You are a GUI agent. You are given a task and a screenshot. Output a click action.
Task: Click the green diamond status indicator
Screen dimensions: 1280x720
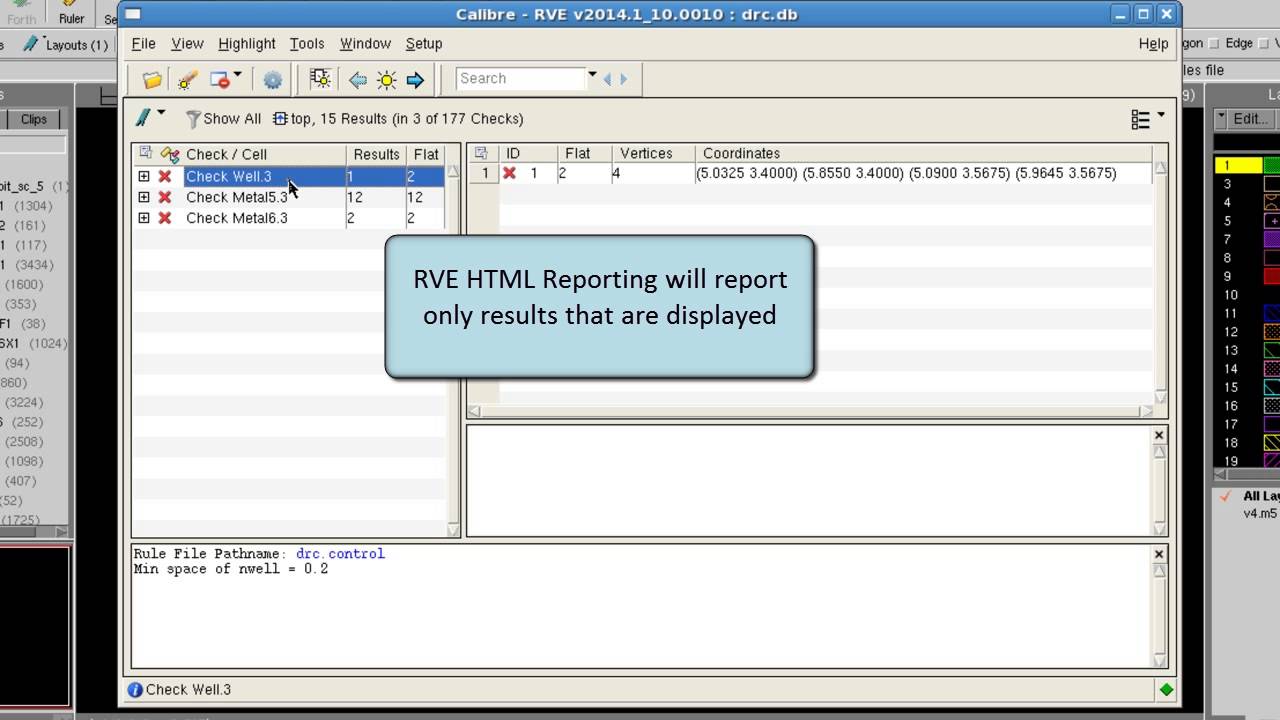[1166, 689]
